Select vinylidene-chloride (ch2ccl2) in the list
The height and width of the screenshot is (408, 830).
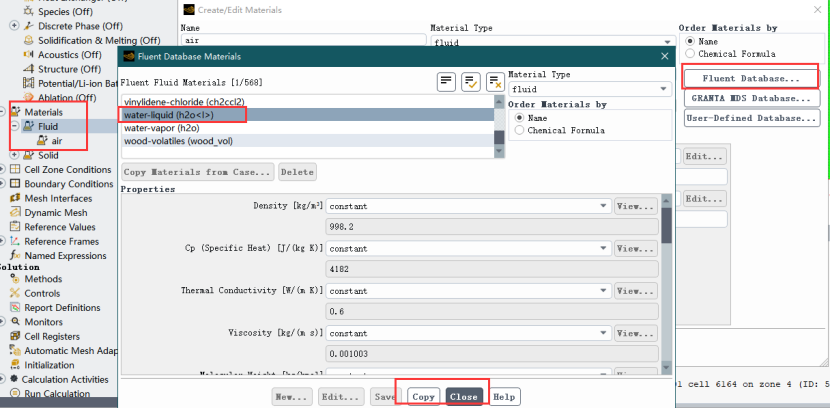tap(308, 102)
